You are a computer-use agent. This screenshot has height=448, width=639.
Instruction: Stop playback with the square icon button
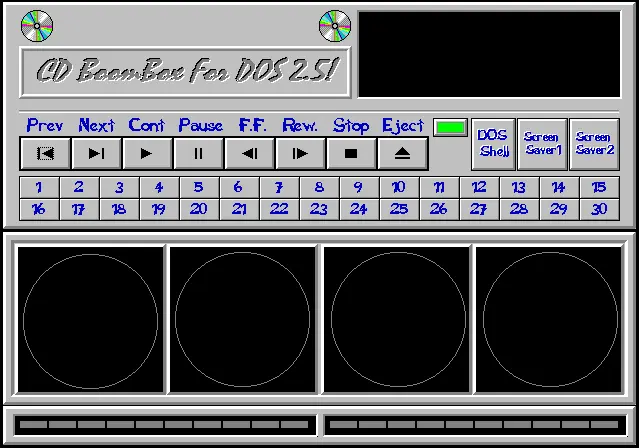pos(351,154)
